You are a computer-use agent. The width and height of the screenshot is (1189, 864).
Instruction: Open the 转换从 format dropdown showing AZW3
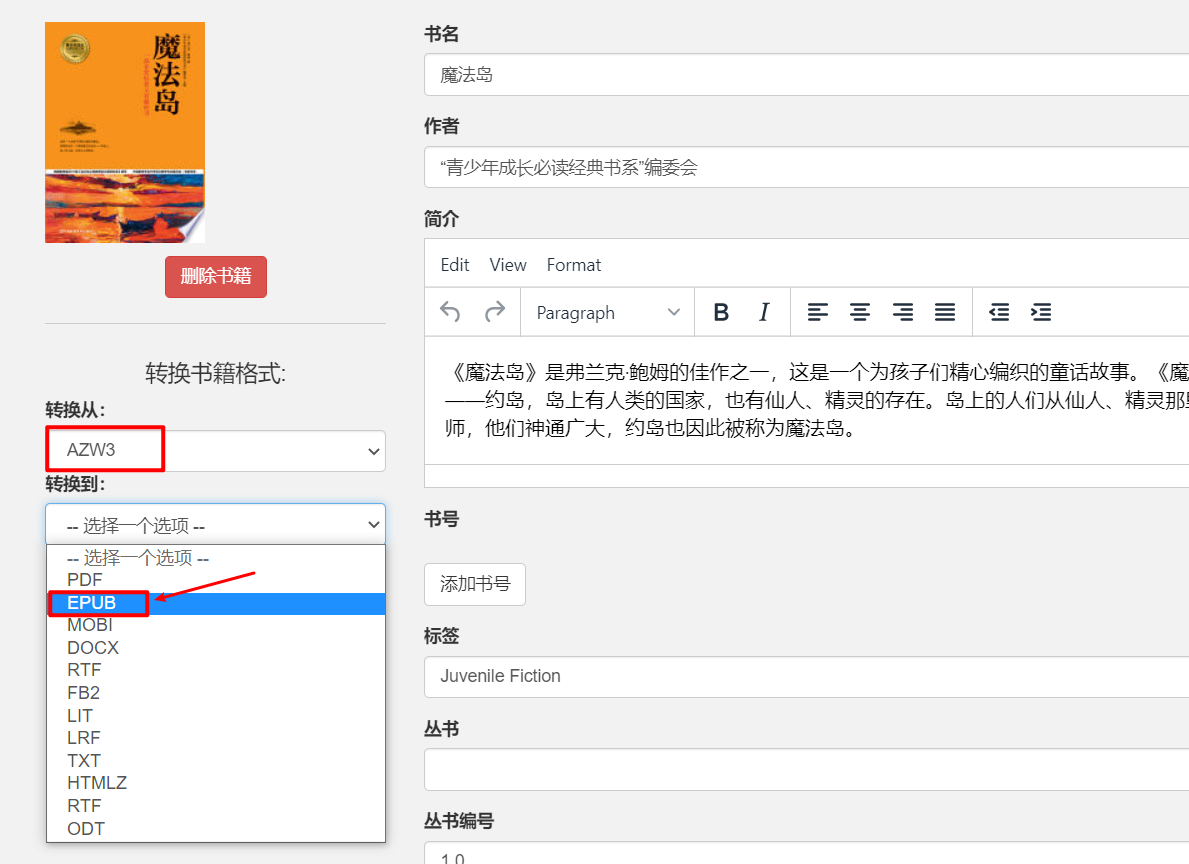click(214, 451)
